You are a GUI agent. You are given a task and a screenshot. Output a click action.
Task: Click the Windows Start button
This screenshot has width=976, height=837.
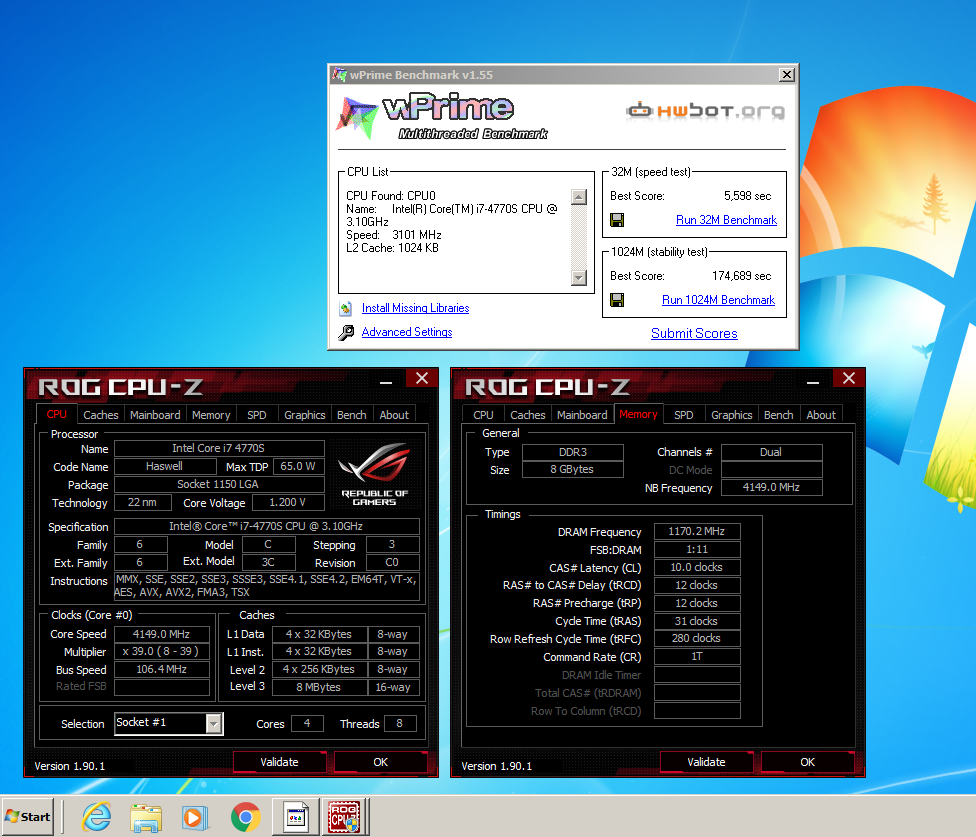28,816
